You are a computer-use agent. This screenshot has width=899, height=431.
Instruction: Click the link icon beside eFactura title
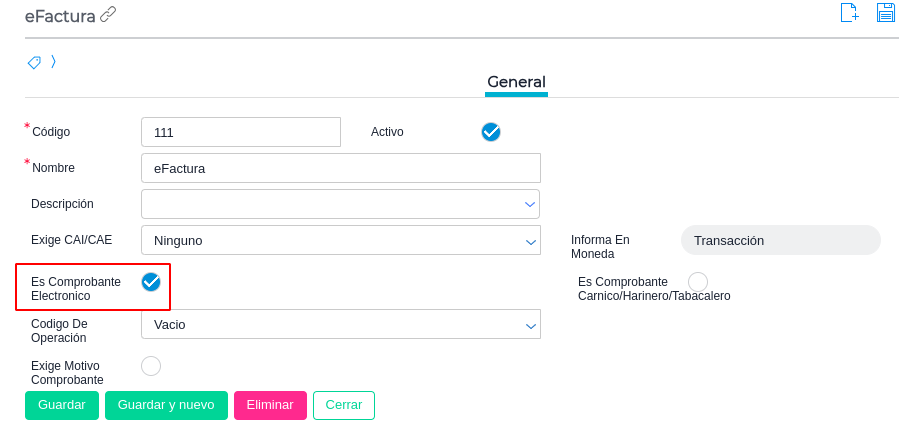[108, 14]
